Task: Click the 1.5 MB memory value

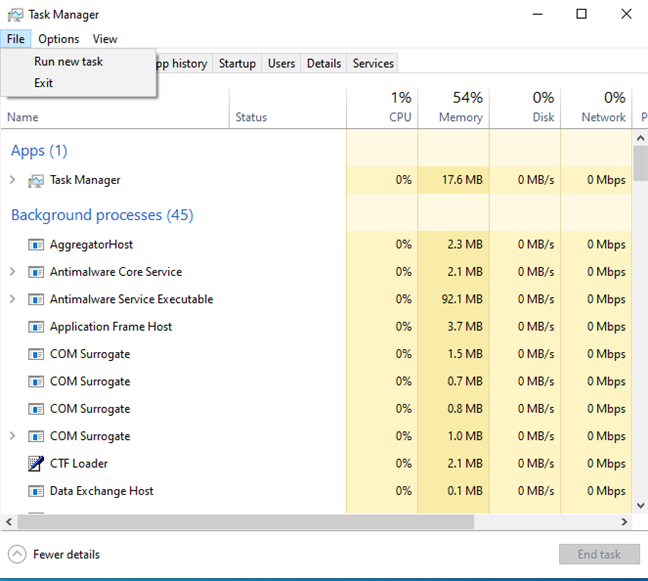Action: click(465, 354)
